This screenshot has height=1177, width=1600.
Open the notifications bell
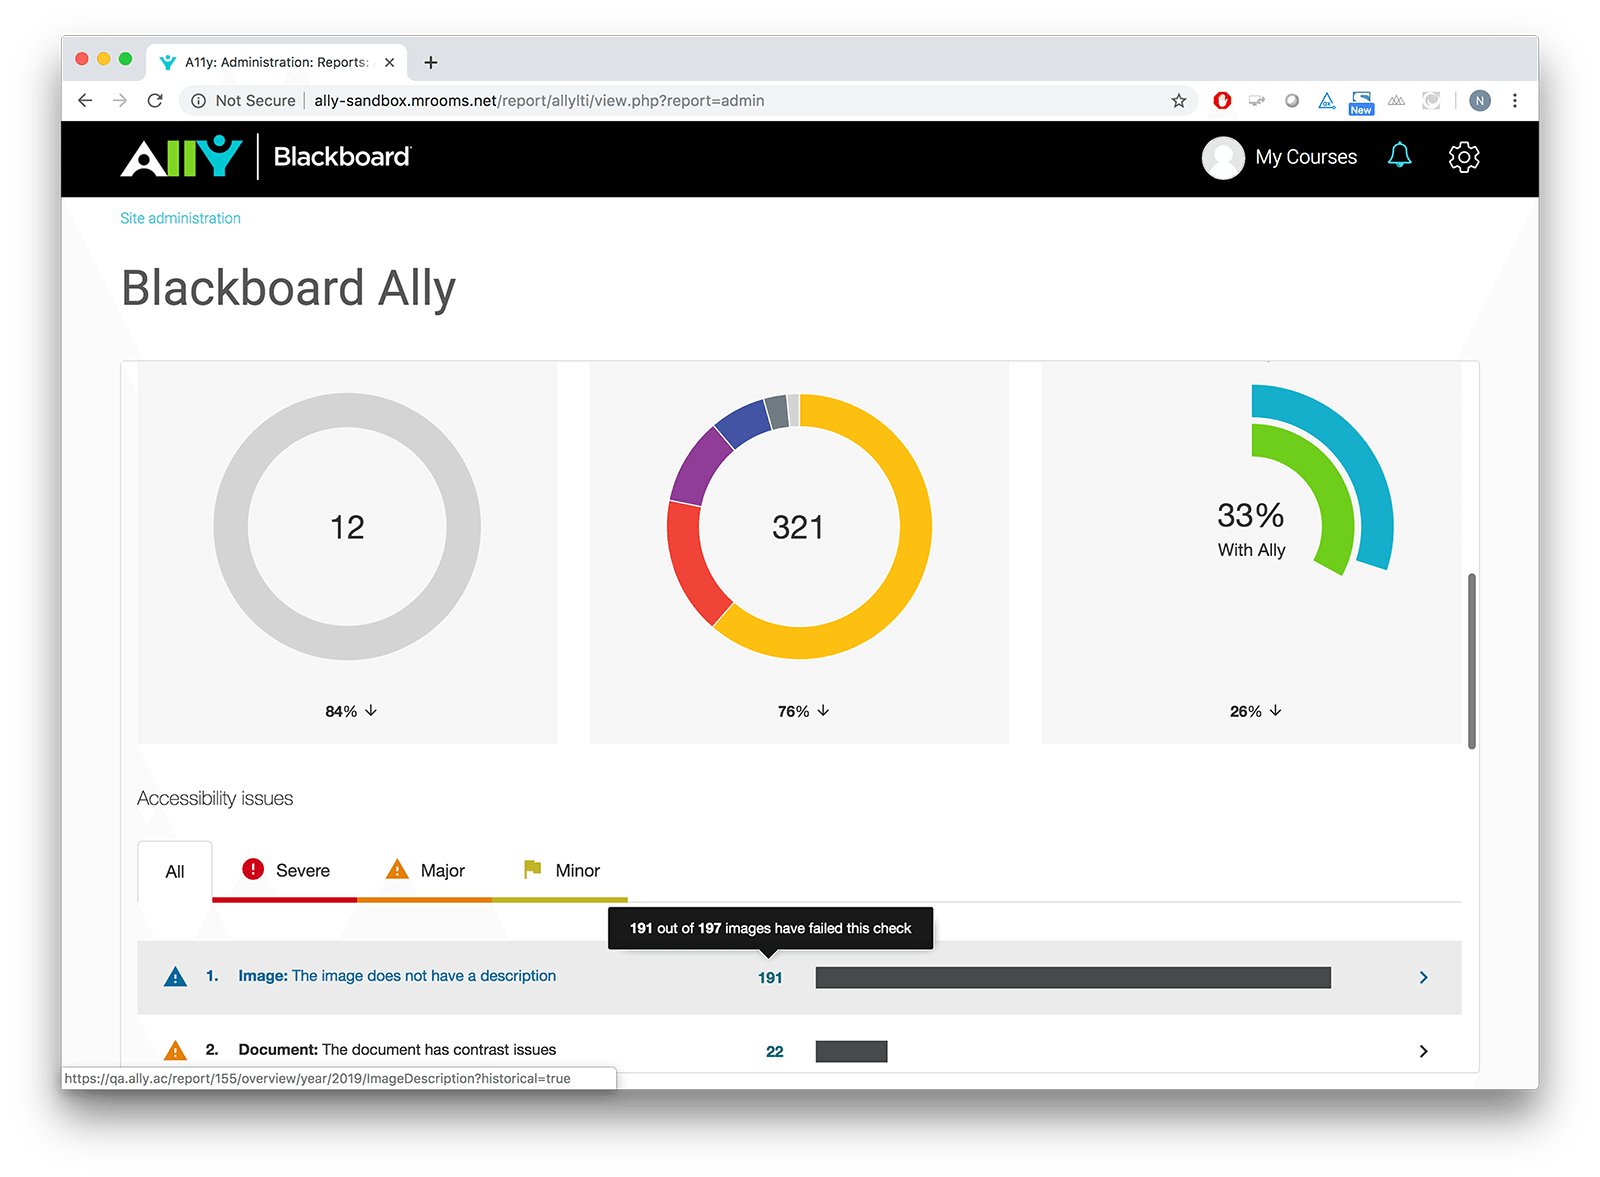click(x=1399, y=156)
